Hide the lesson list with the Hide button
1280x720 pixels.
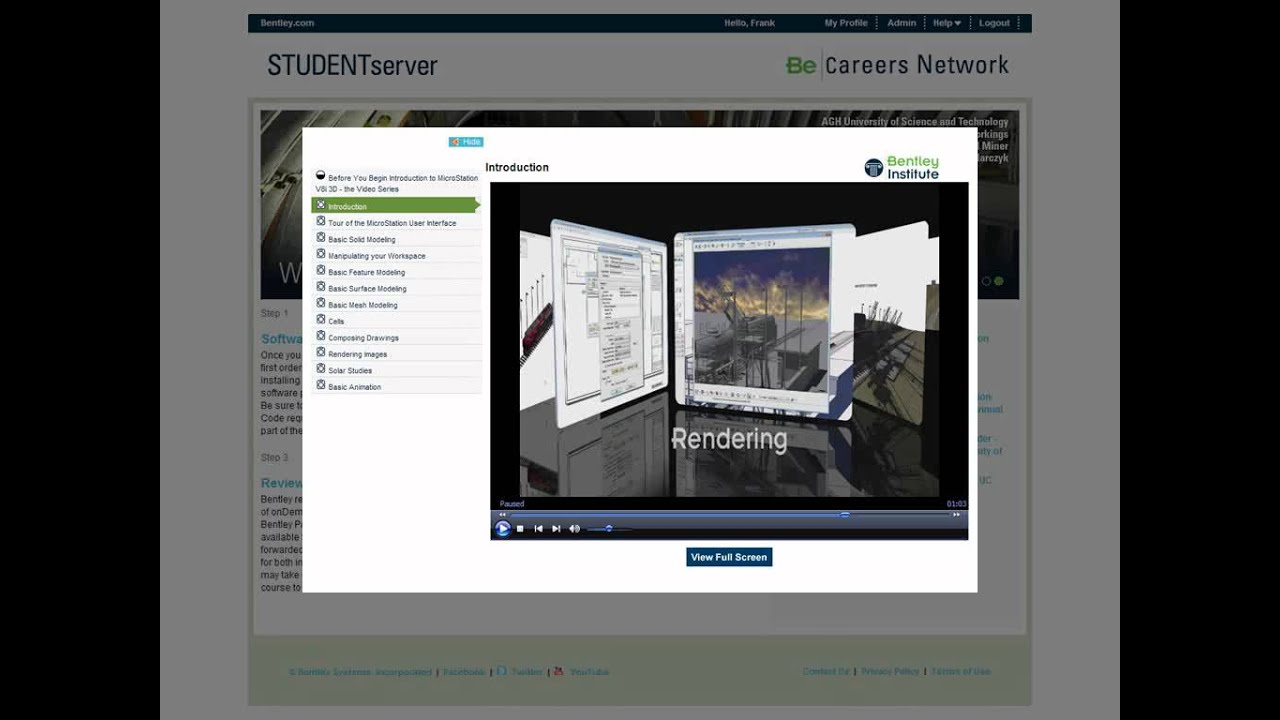click(x=466, y=142)
